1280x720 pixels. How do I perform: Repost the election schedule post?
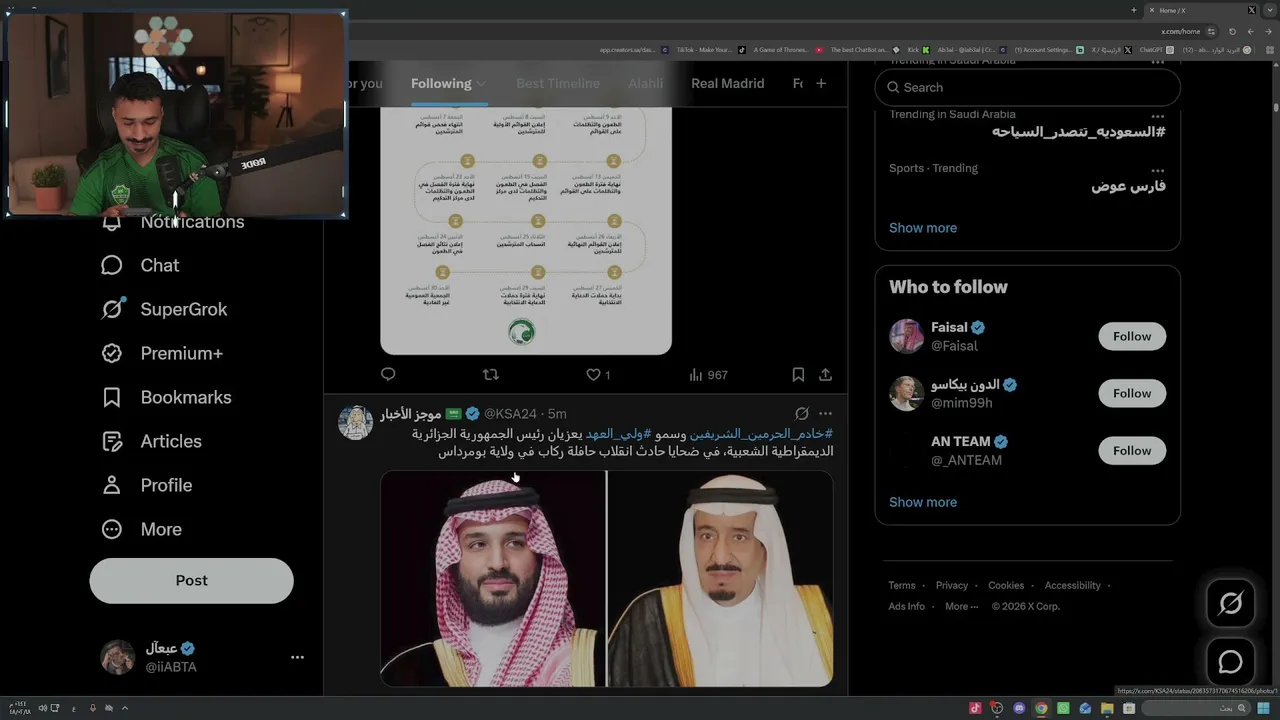490,374
